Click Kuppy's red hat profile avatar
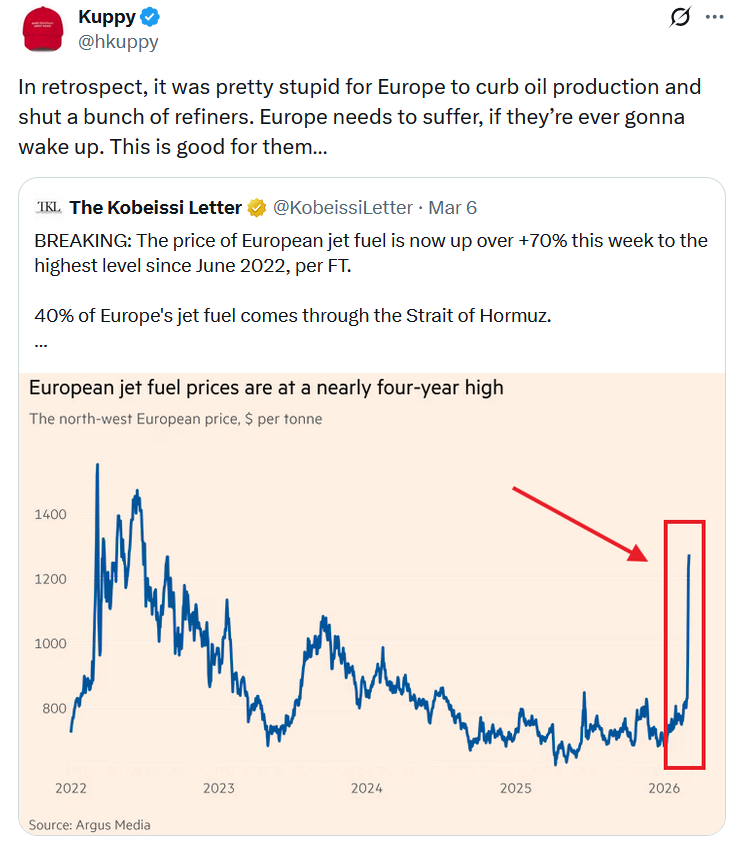The width and height of the screenshot is (742, 857). tap(44, 30)
